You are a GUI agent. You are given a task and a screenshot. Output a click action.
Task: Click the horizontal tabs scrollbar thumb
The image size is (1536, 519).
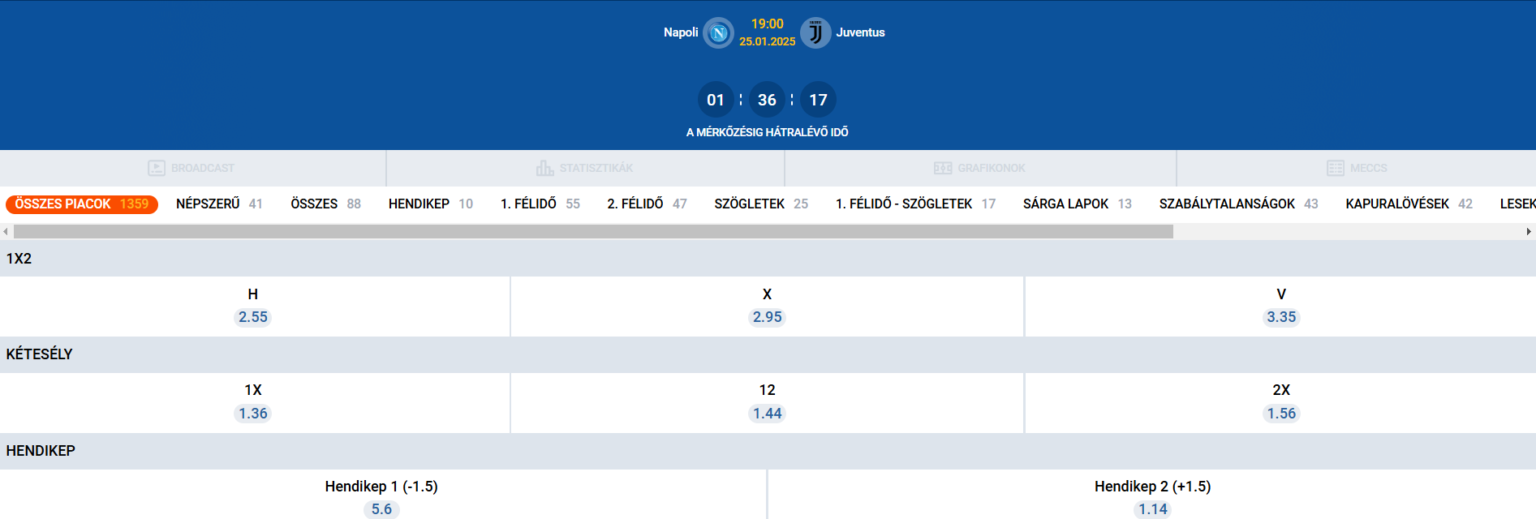point(592,231)
